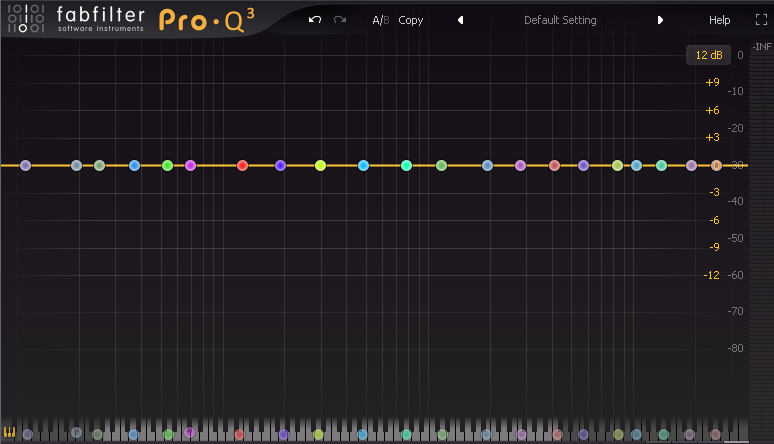Select the bright yellow-green EQ band node

point(320,165)
